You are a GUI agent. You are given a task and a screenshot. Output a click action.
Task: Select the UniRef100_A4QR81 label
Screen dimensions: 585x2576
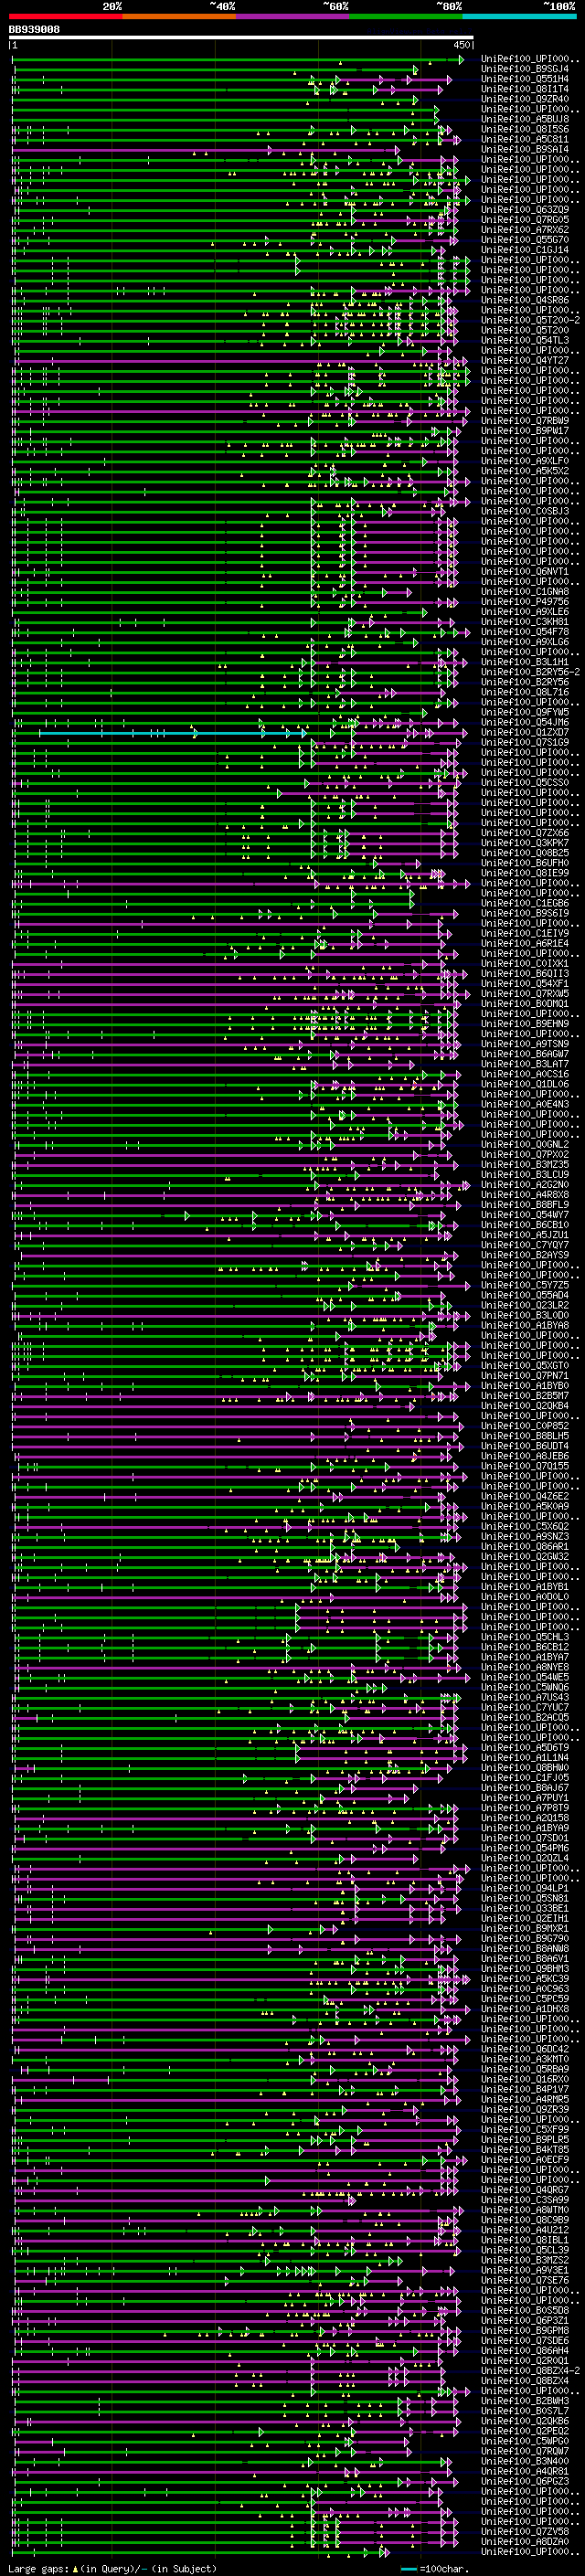(525, 2471)
